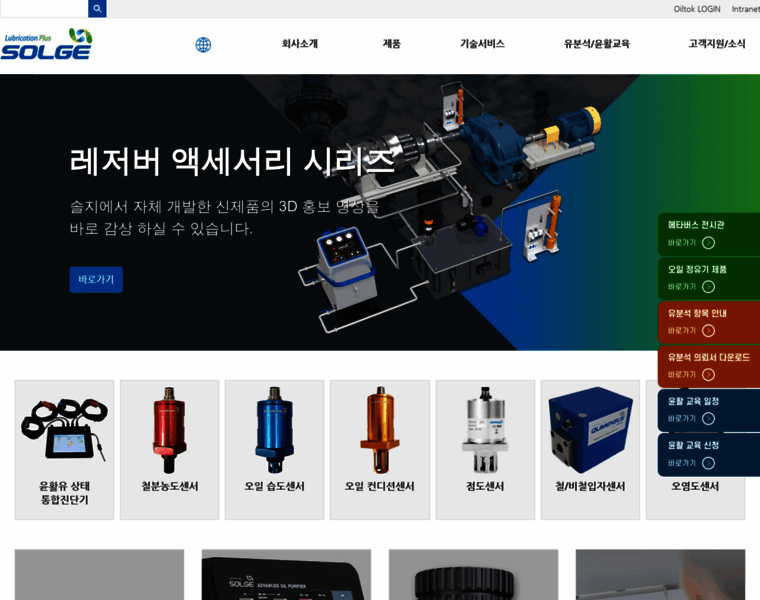760x600 pixels.
Task: Open the 윤활 교육 일정 quick link
Action: click(x=709, y=410)
